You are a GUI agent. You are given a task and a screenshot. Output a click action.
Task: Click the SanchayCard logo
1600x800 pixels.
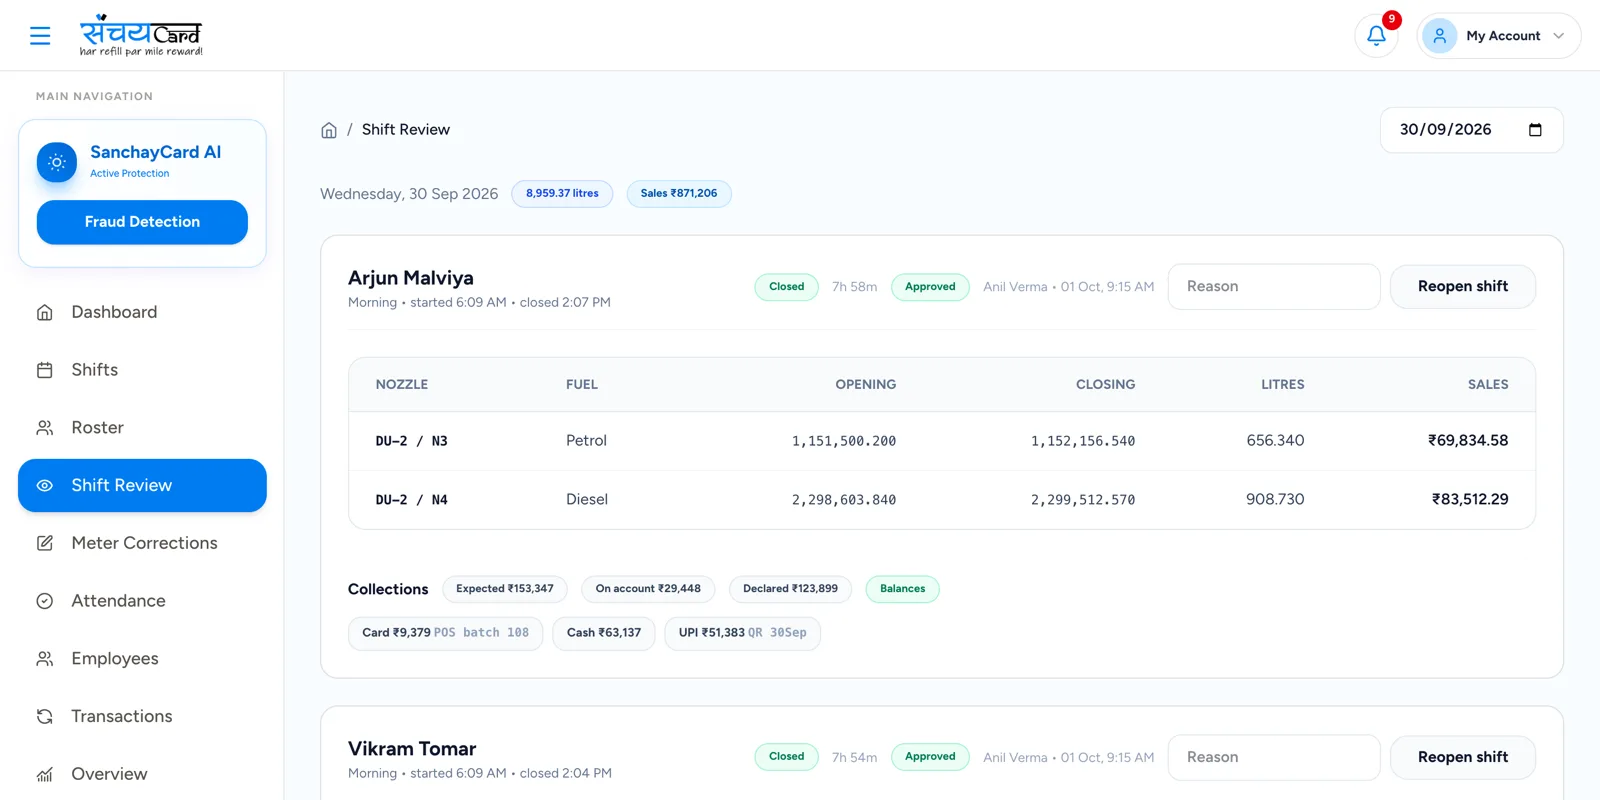tap(141, 35)
